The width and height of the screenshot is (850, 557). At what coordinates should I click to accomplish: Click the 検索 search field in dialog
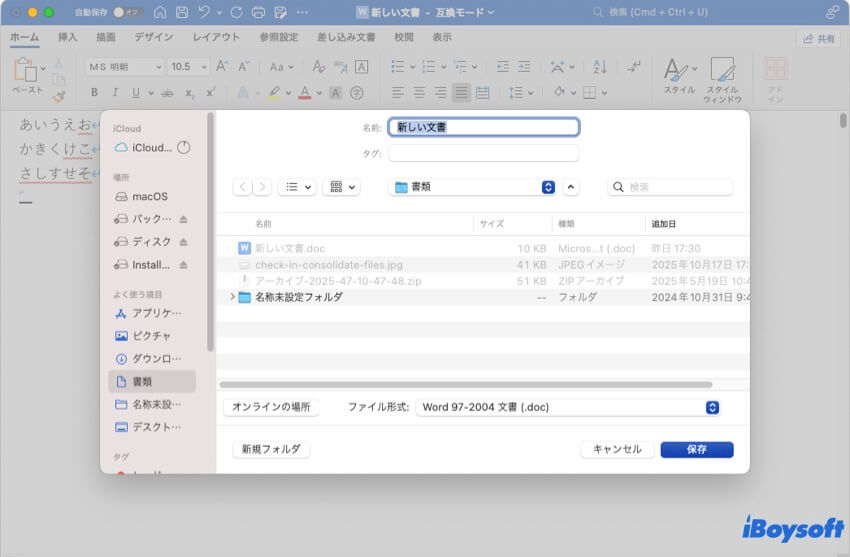click(x=670, y=187)
